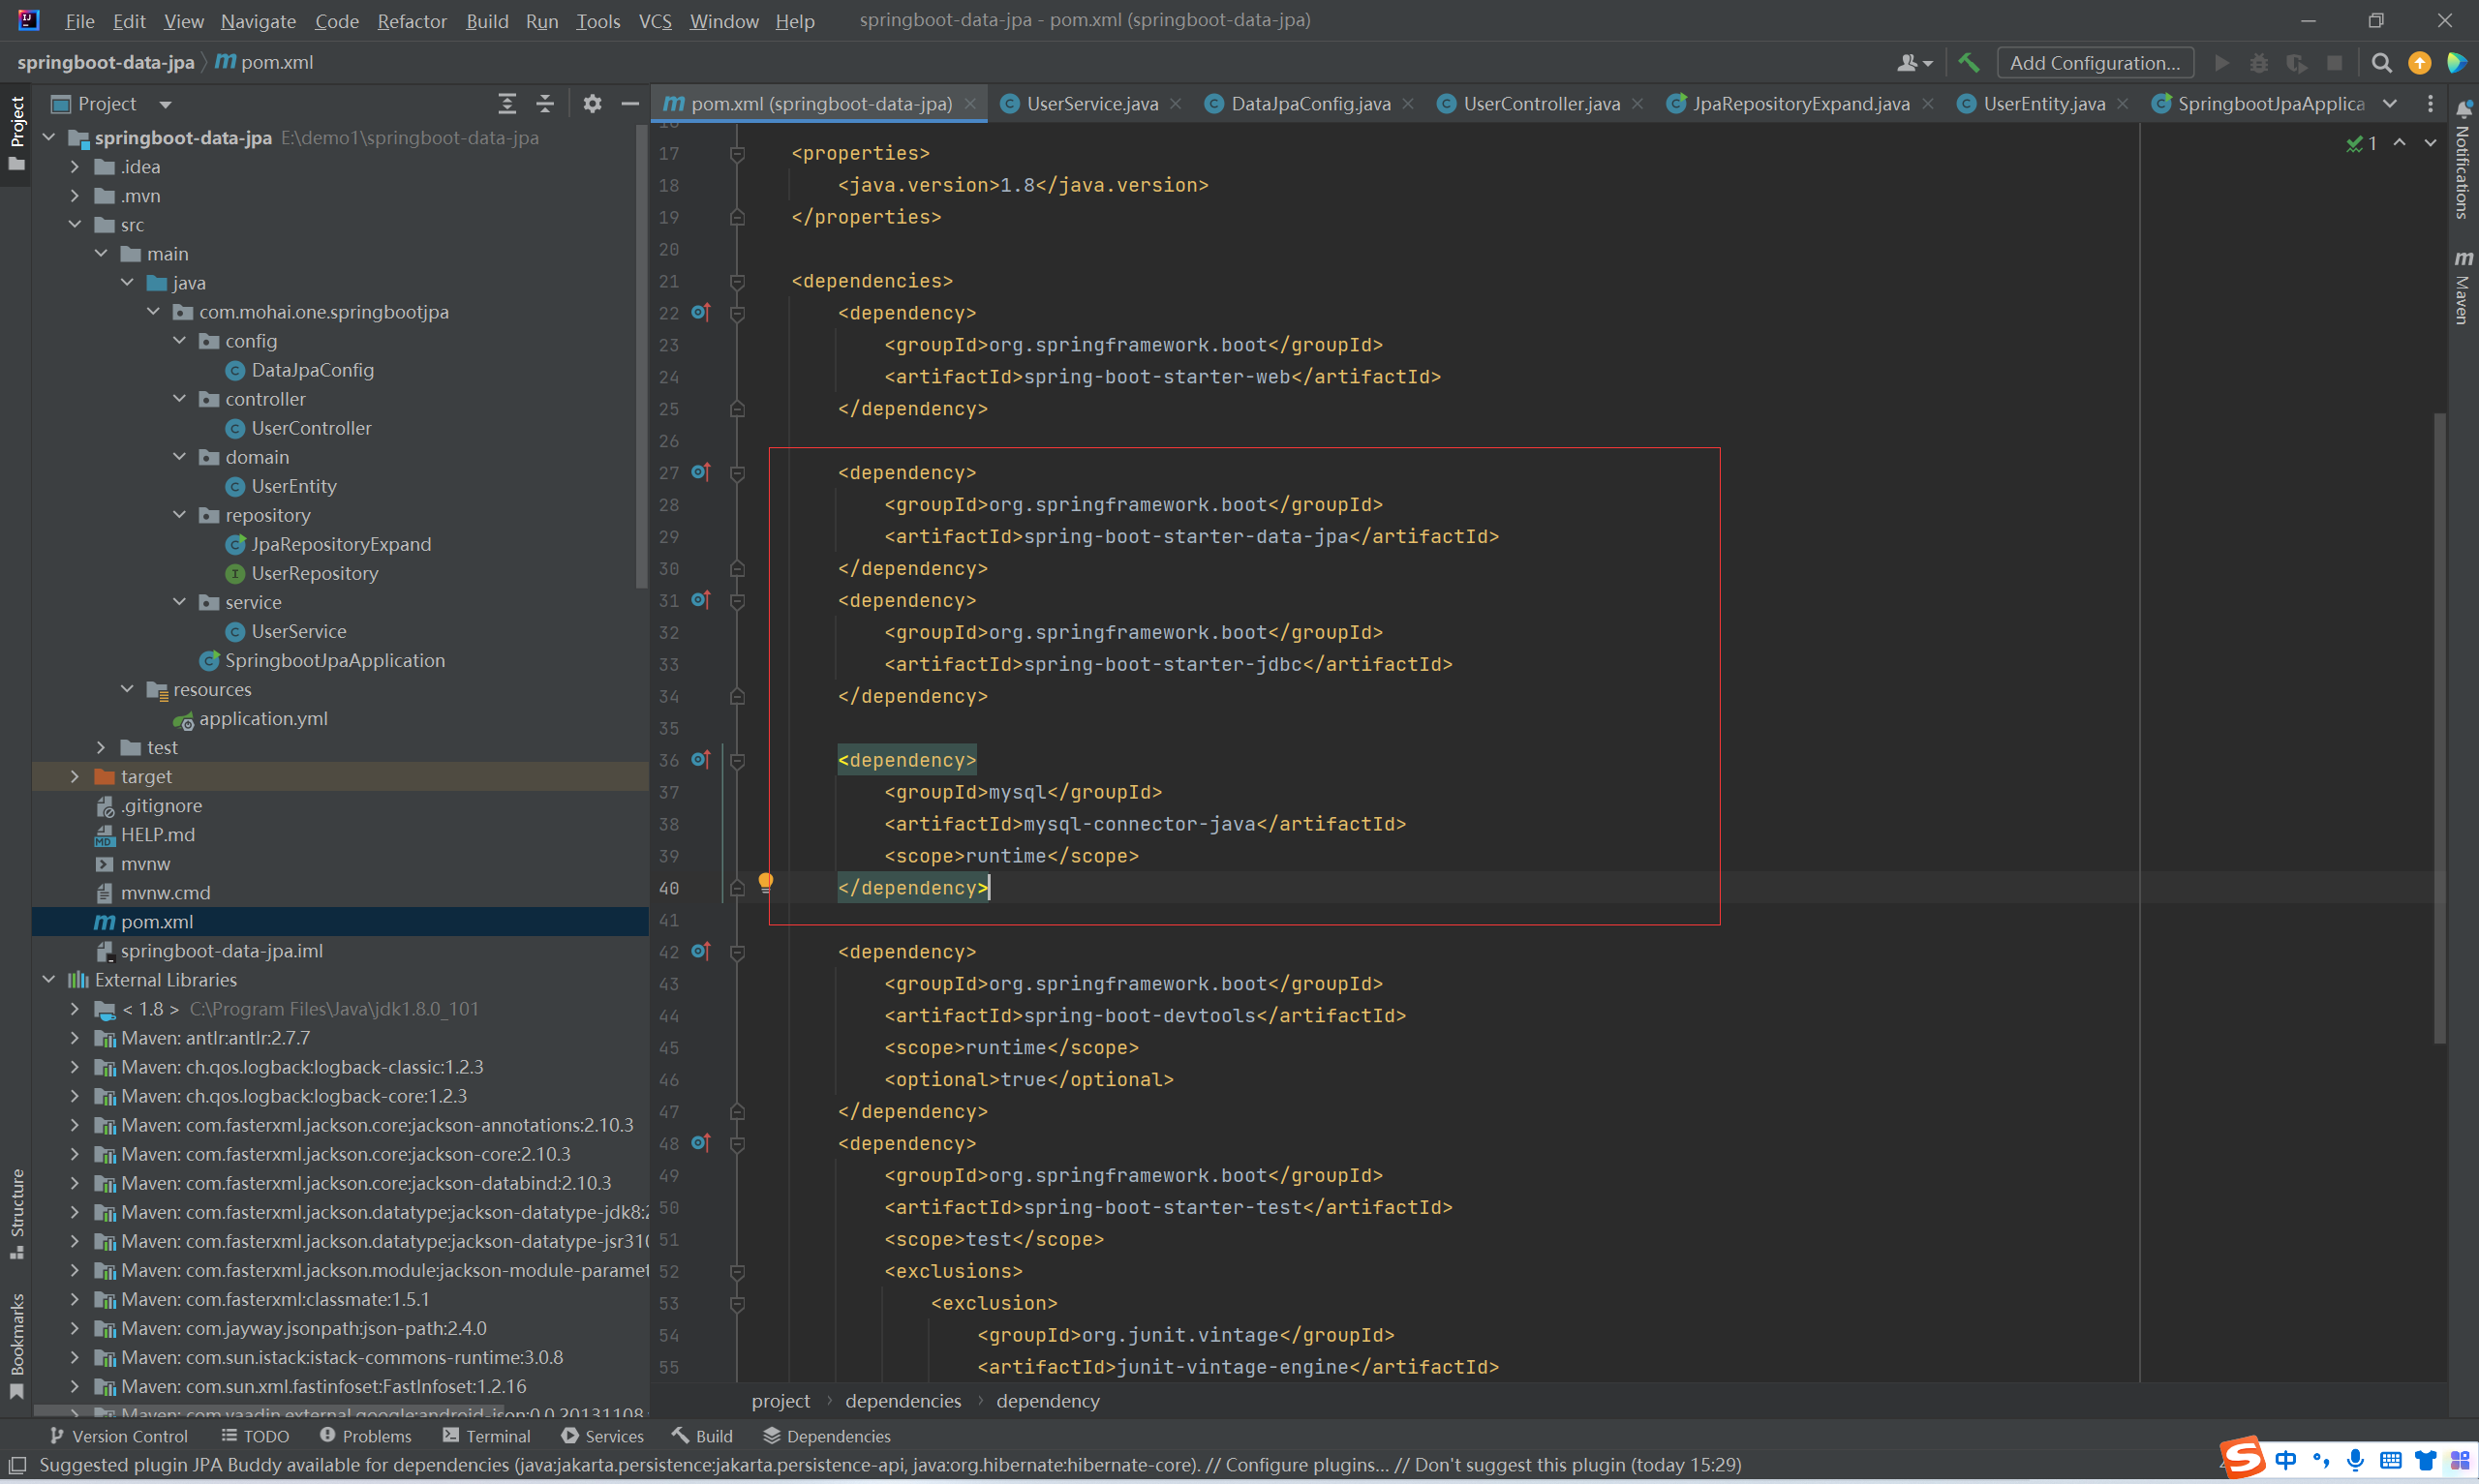The height and width of the screenshot is (1484, 2479).
Task: Click Collapse All icon in Project panel
Action: click(545, 104)
